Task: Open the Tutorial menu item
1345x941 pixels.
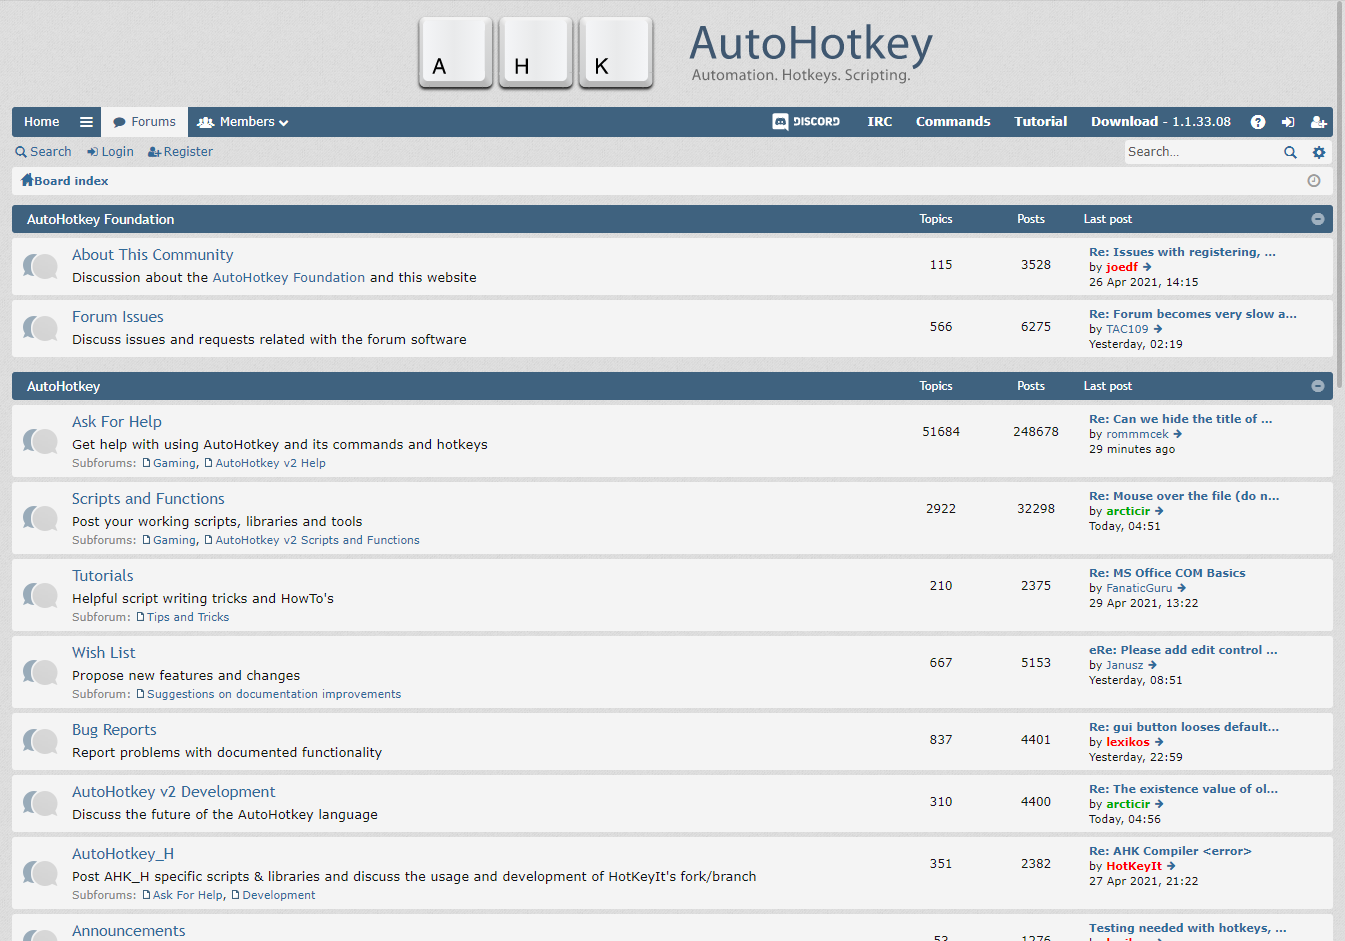Action: (x=1041, y=122)
